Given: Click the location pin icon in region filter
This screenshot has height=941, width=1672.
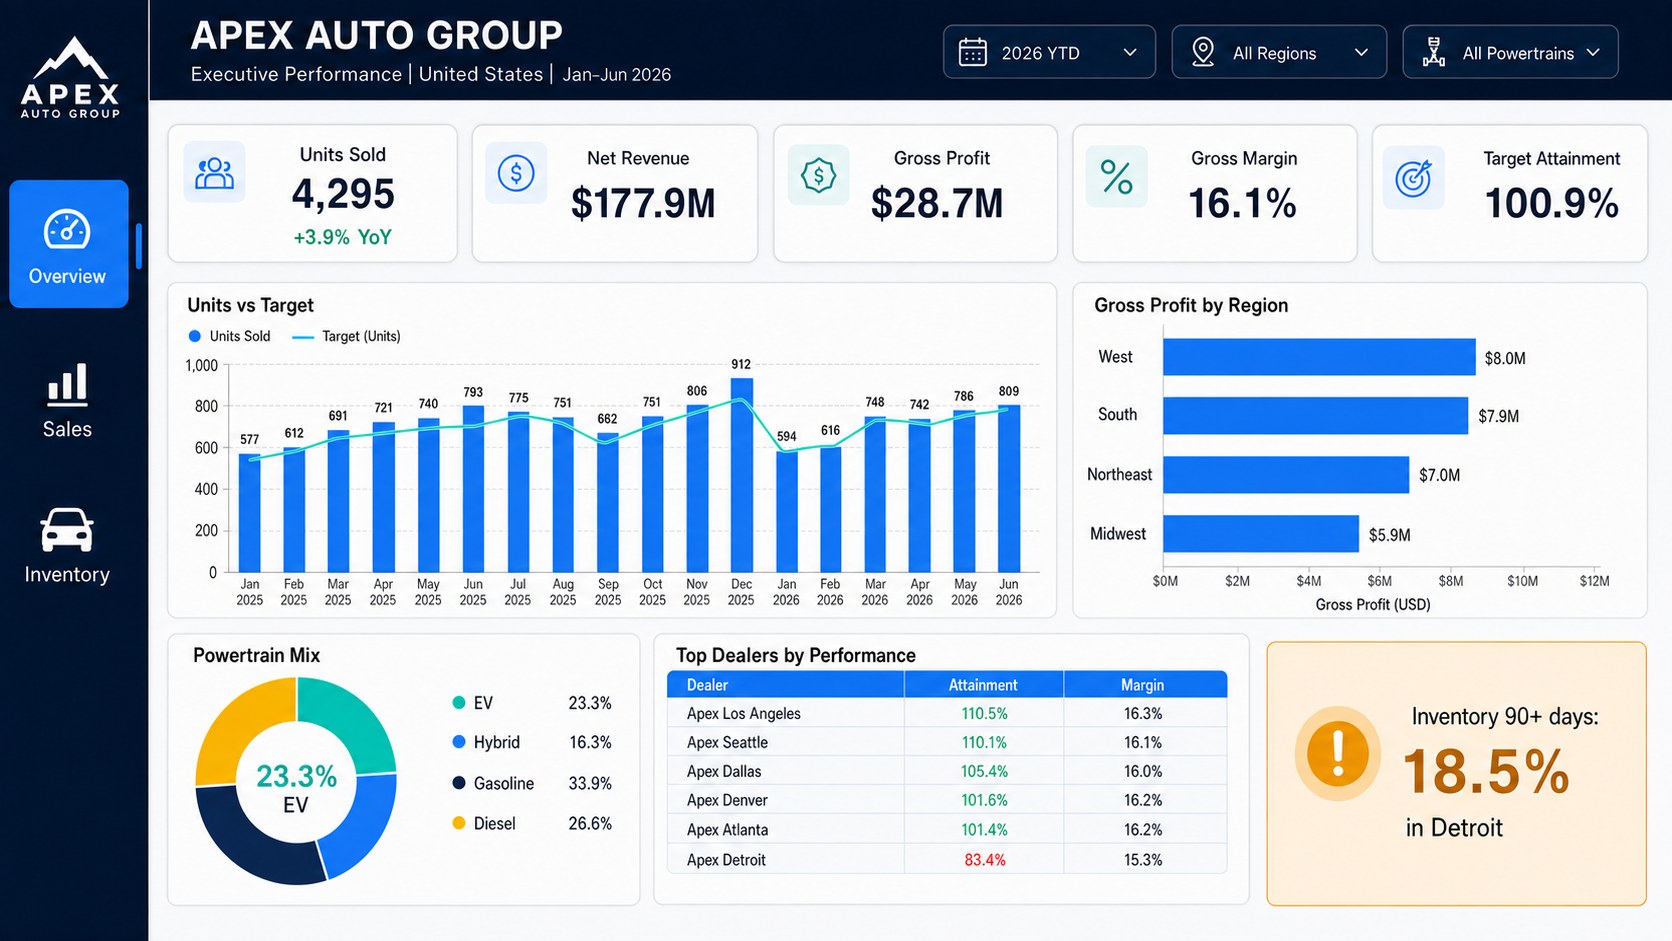Looking at the screenshot, I should coord(1203,52).
